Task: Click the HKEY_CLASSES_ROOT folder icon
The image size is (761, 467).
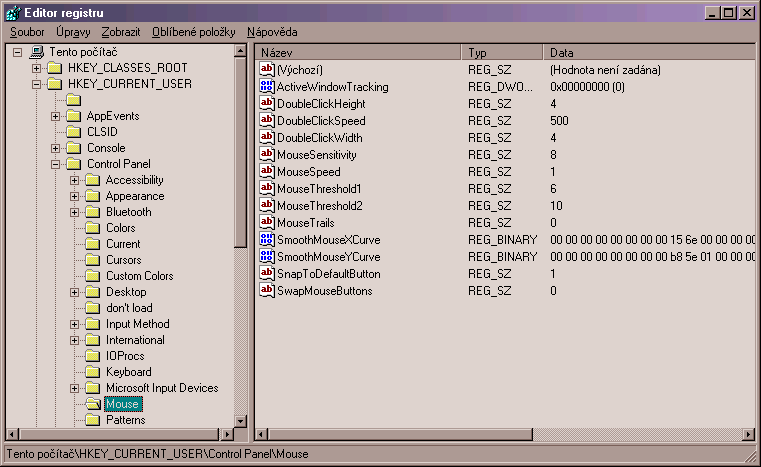Action: tap(55, 68)
